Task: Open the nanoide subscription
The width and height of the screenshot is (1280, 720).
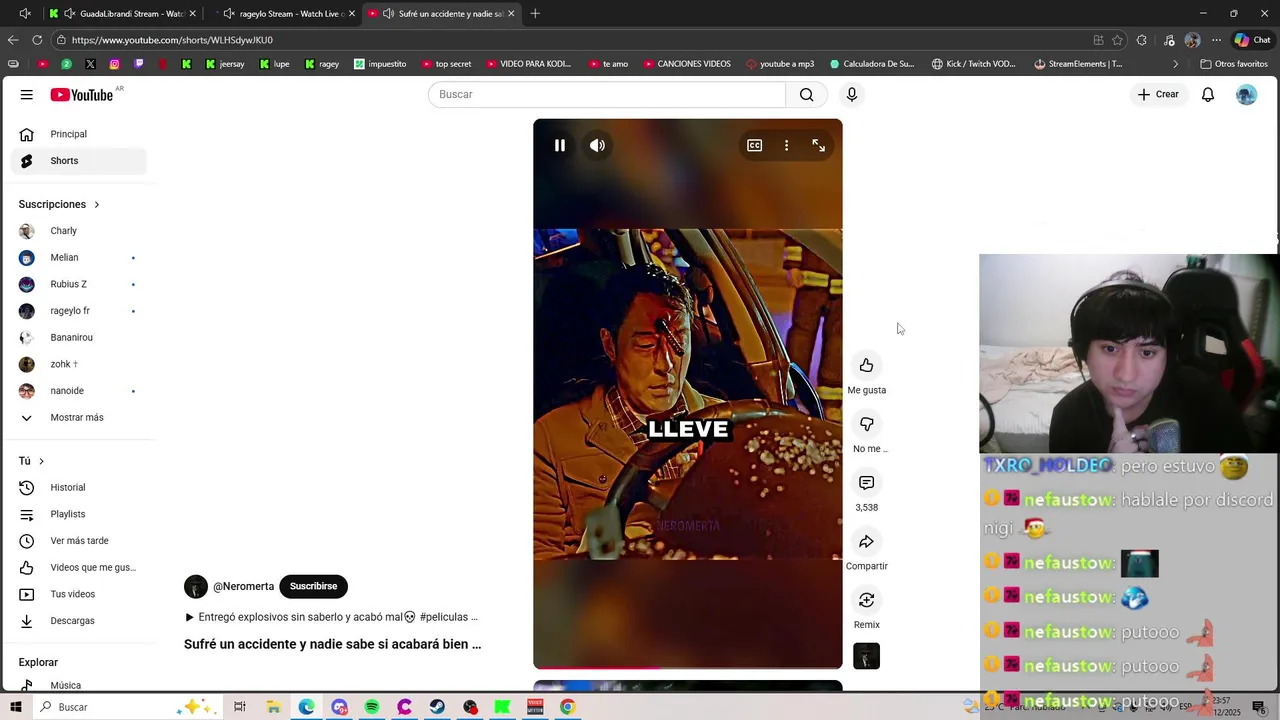Action: [78, 391]
